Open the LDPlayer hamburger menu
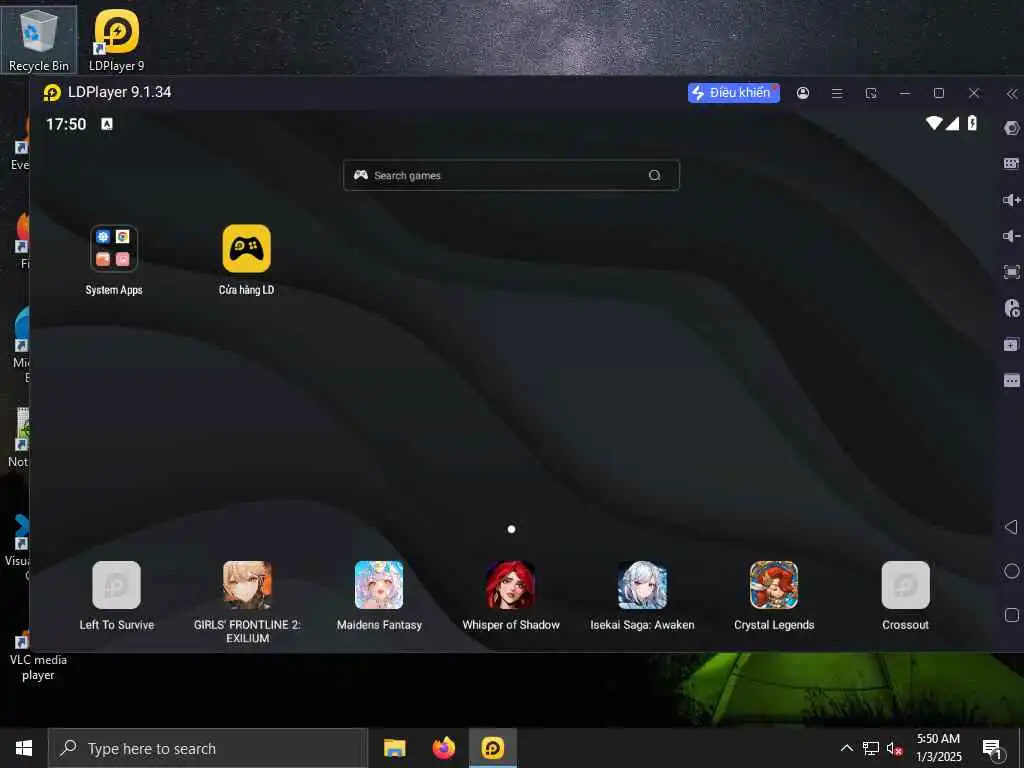 837,93
